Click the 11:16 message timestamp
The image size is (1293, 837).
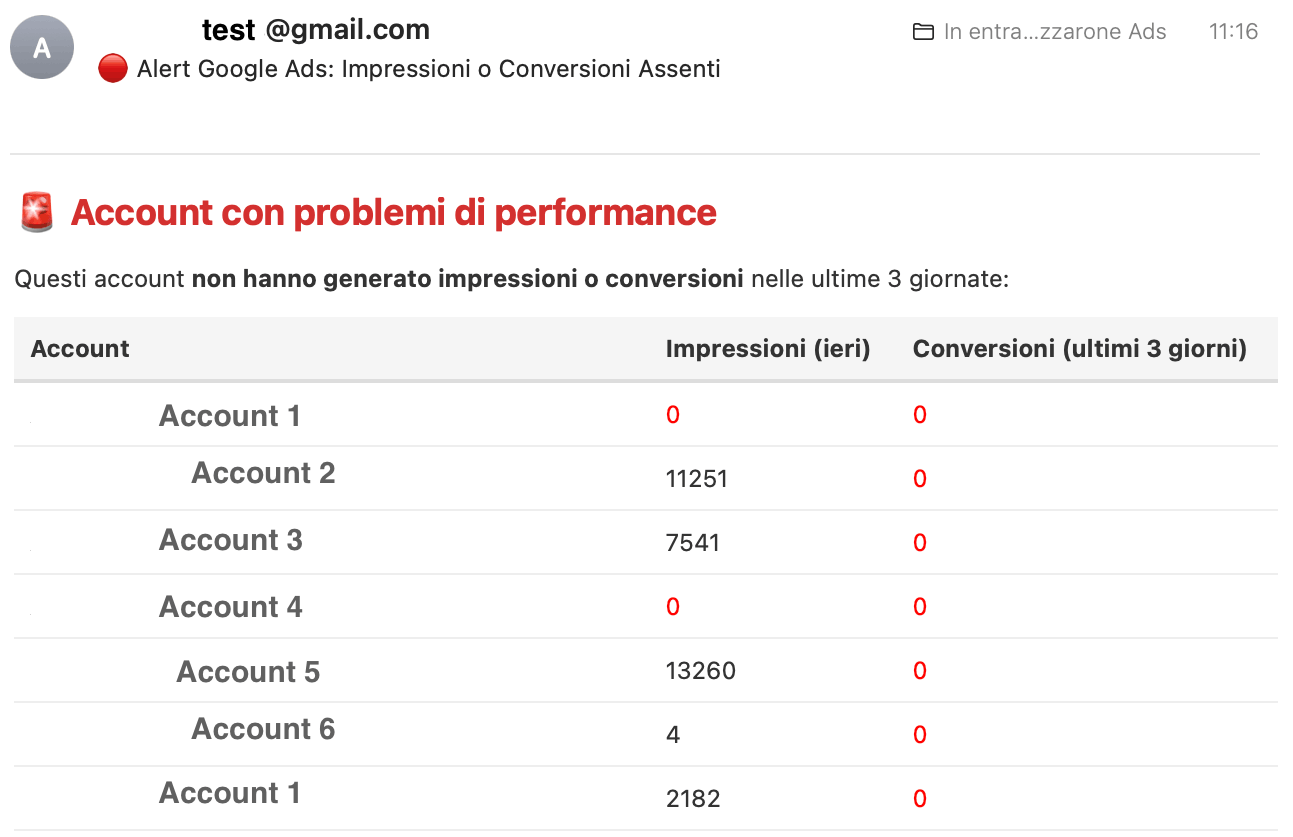(1232, 31)
